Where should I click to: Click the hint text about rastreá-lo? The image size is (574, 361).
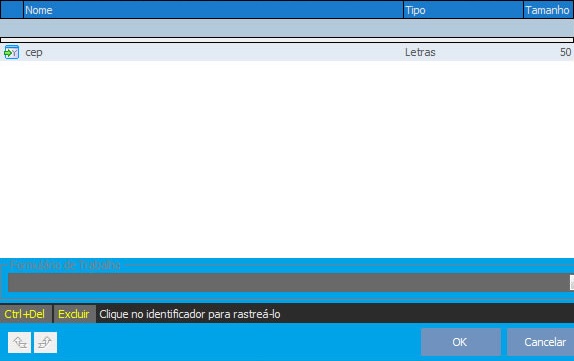pyautogui.click(x=190, y=314)
